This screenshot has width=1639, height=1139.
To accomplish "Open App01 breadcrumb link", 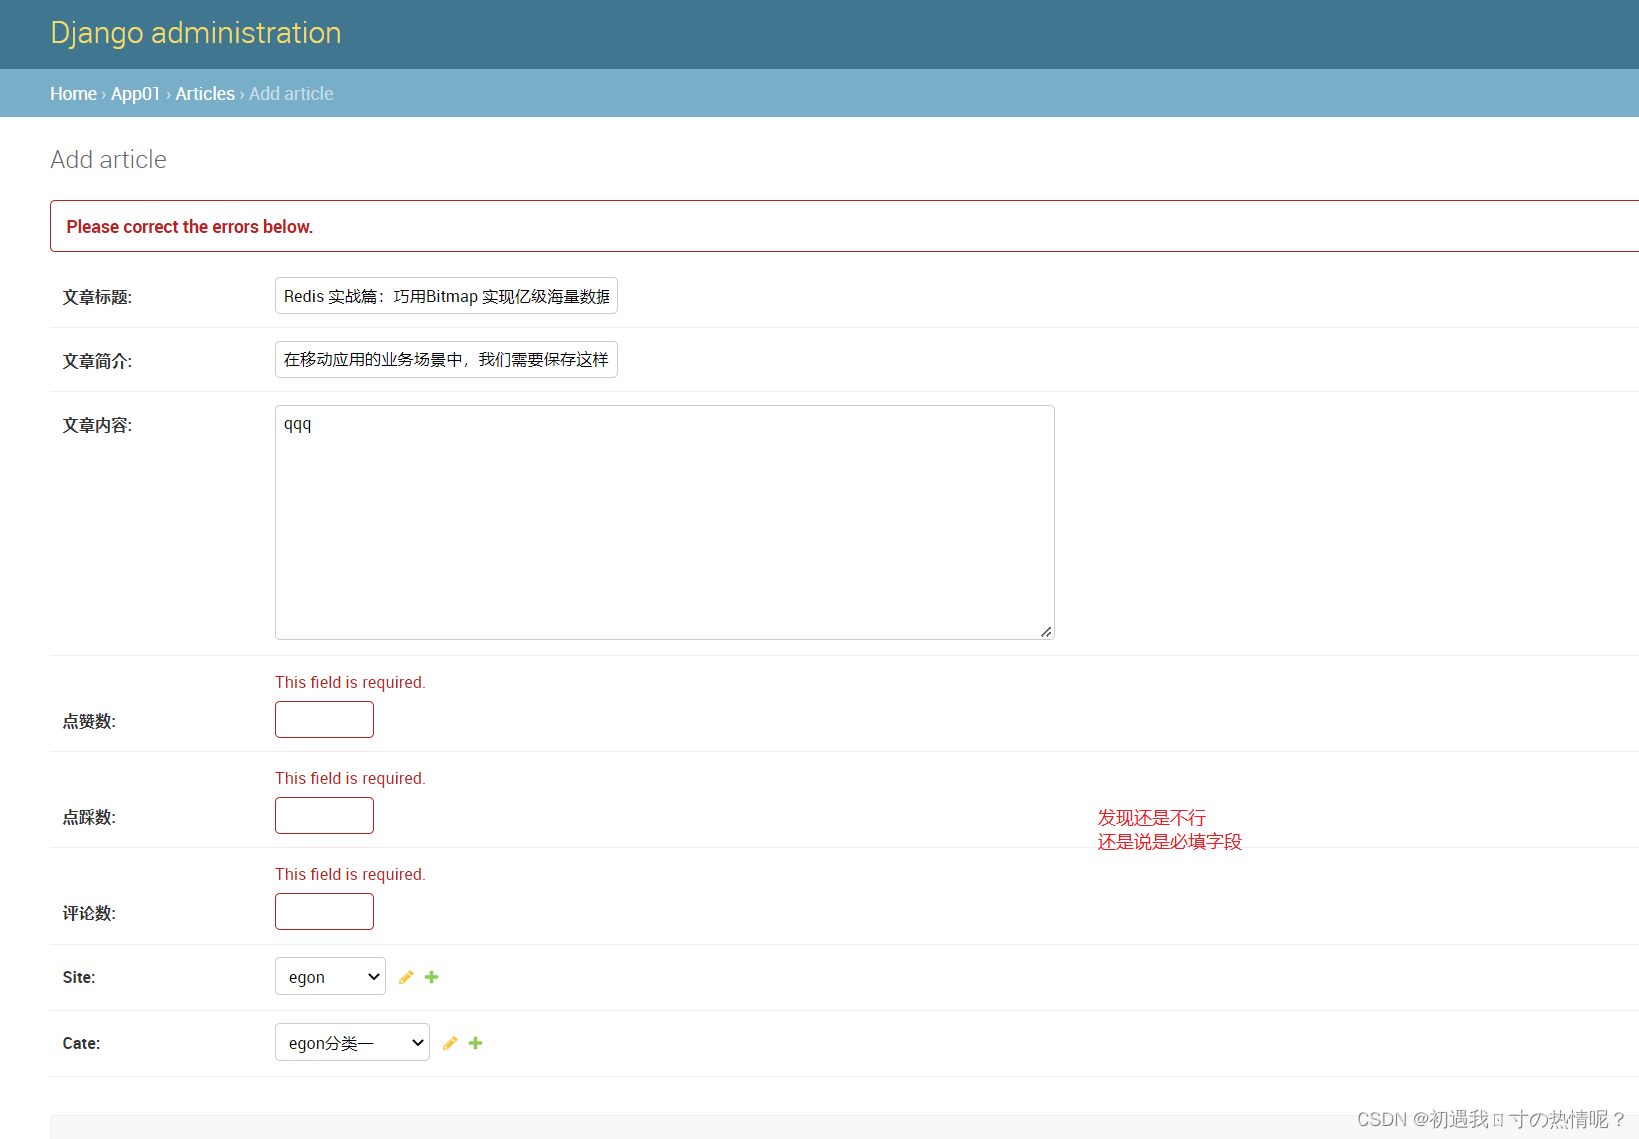I will click(135, 93).
